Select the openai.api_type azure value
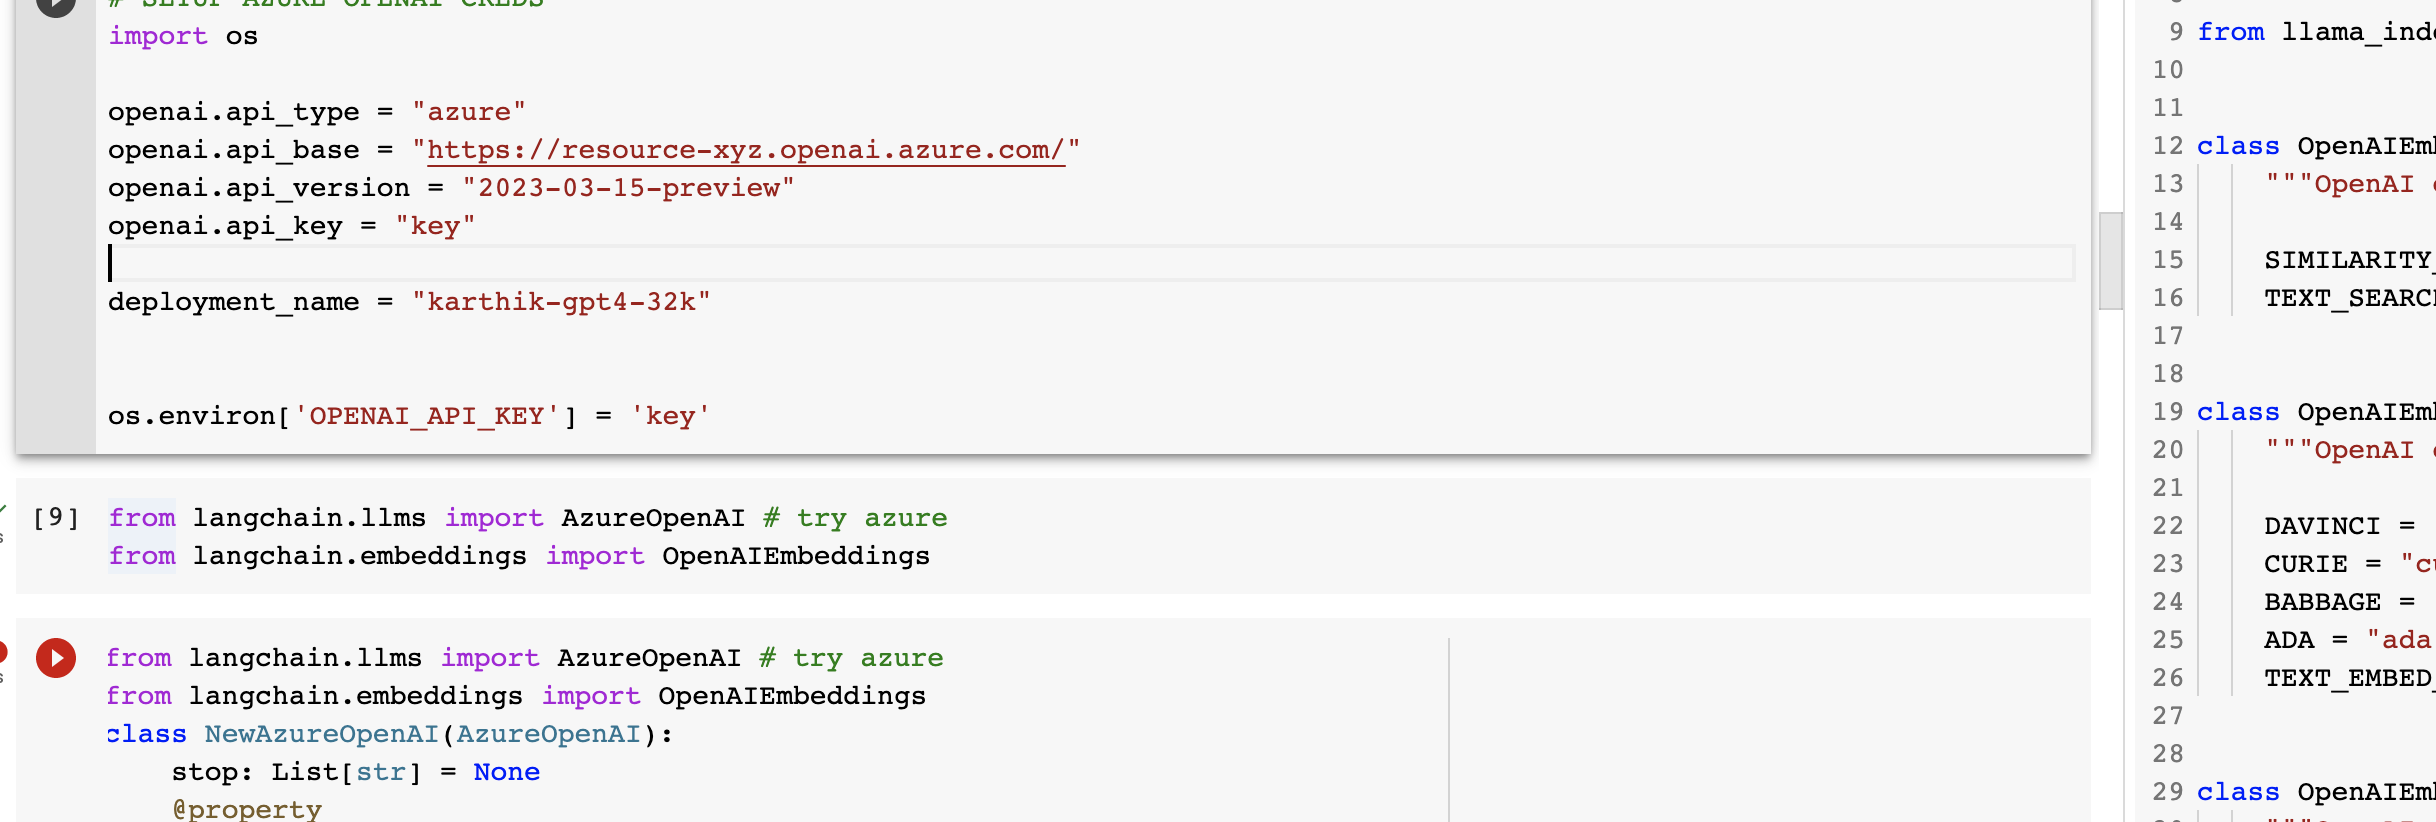 point(470,111)
